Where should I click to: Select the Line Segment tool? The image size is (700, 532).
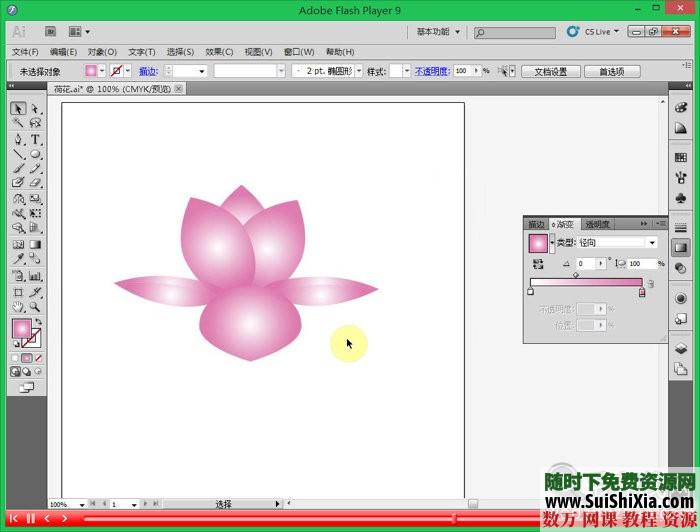pyautogui.click(x=18, y=154)
